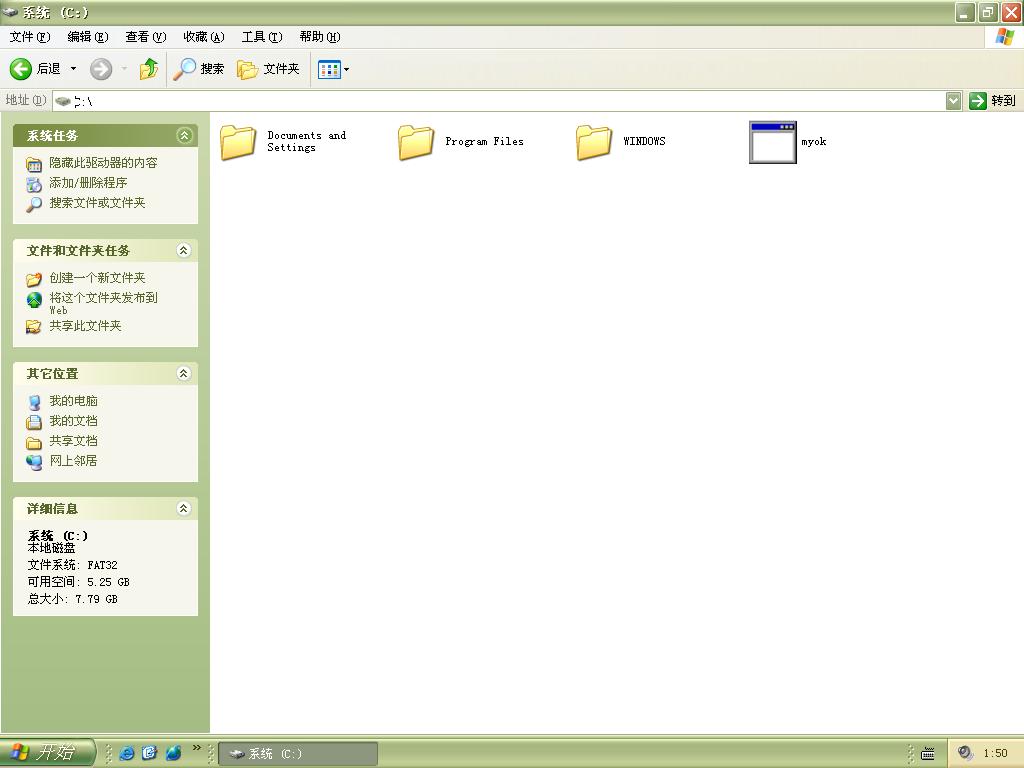Image resolution: width=1024 pixels, height=768 pixels.
Task: Click the share folder icon beside 共享此文件夹
Action: tap(34, 327)
